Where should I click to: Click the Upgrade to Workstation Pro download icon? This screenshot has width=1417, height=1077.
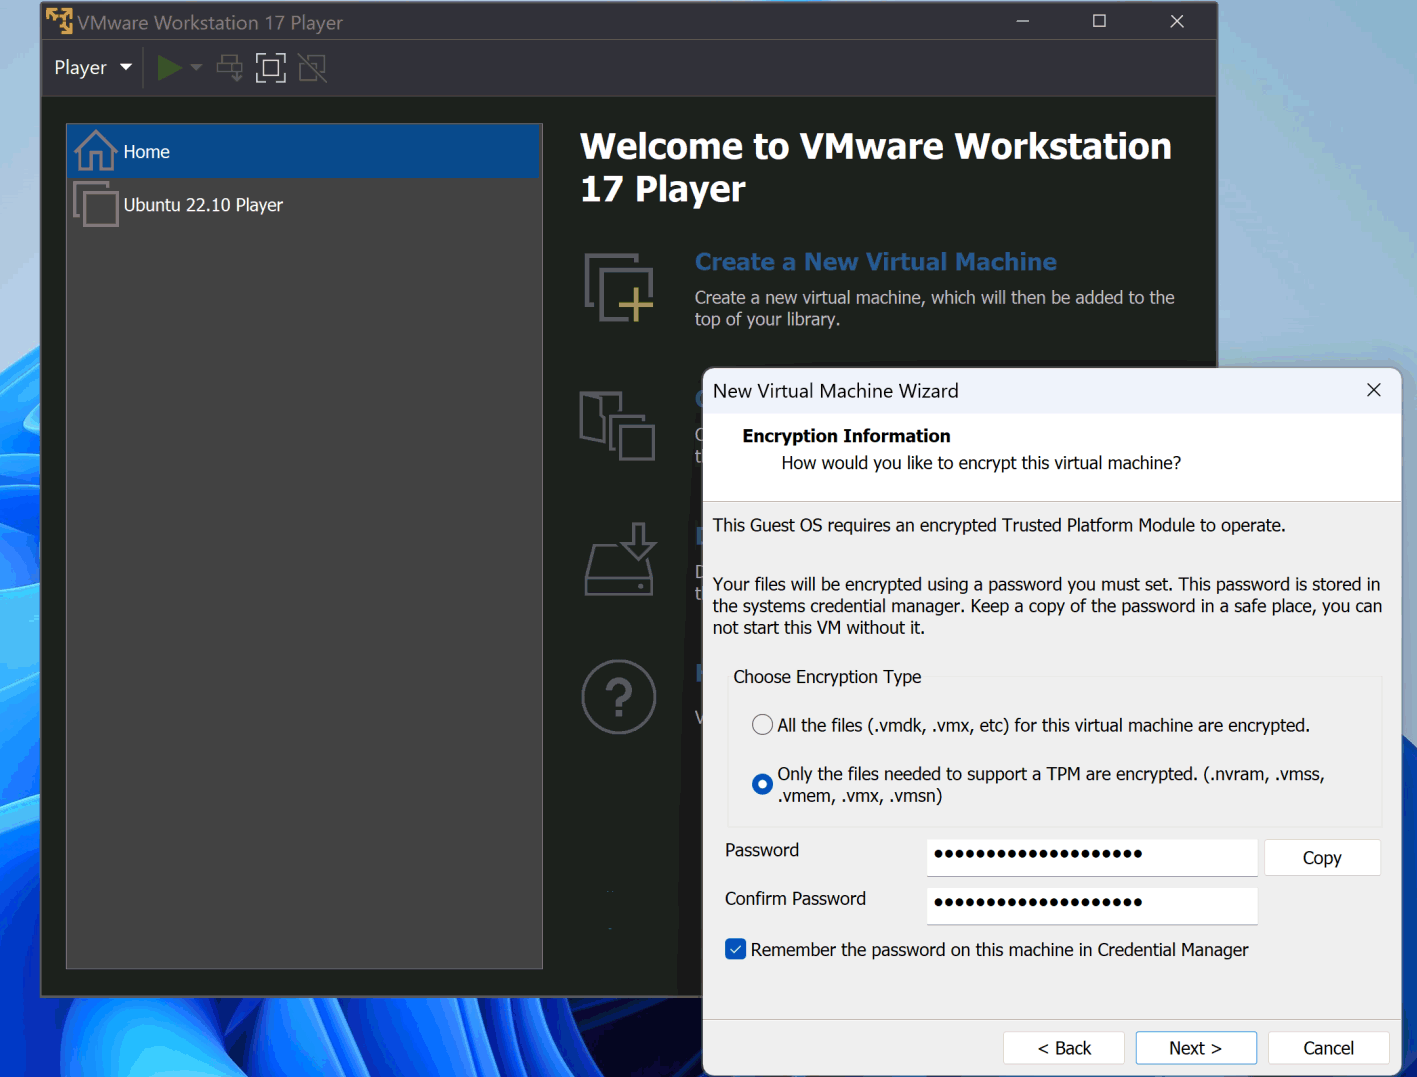coord(620,560)
